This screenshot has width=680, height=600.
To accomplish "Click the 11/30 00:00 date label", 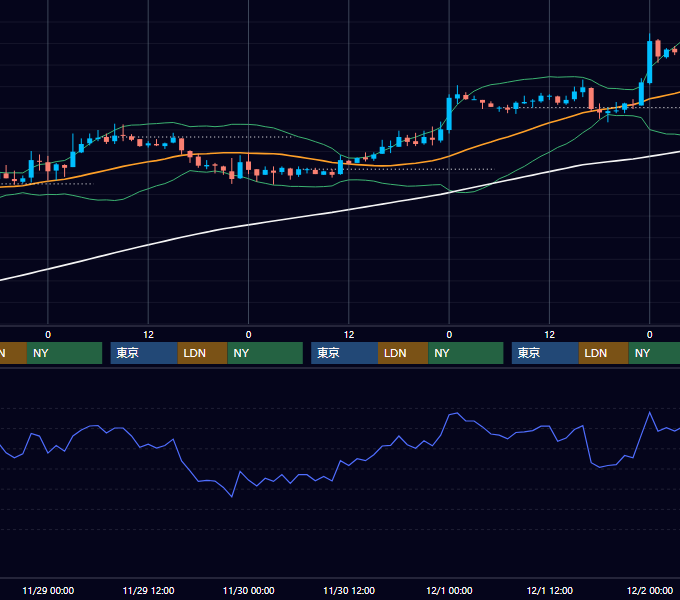I will (248, 590).
